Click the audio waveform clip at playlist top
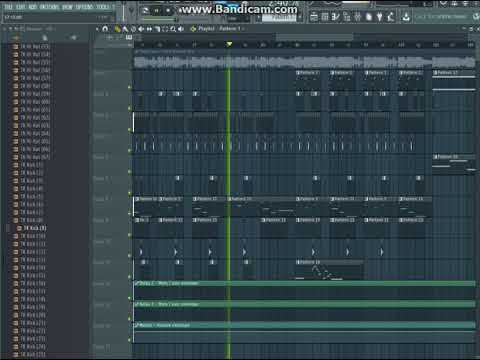Screen dimensions: 480x360 point(304,60)
